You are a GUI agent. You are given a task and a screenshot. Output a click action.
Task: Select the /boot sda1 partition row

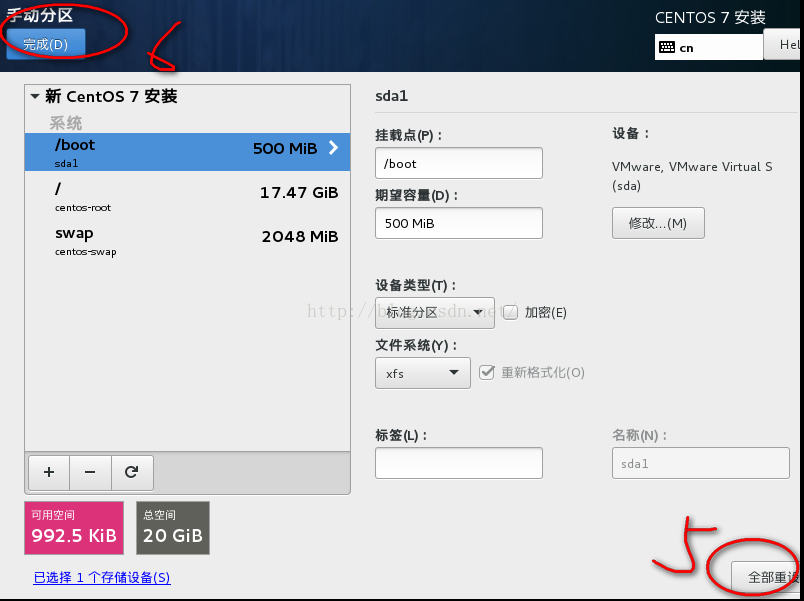pos(188,152)
